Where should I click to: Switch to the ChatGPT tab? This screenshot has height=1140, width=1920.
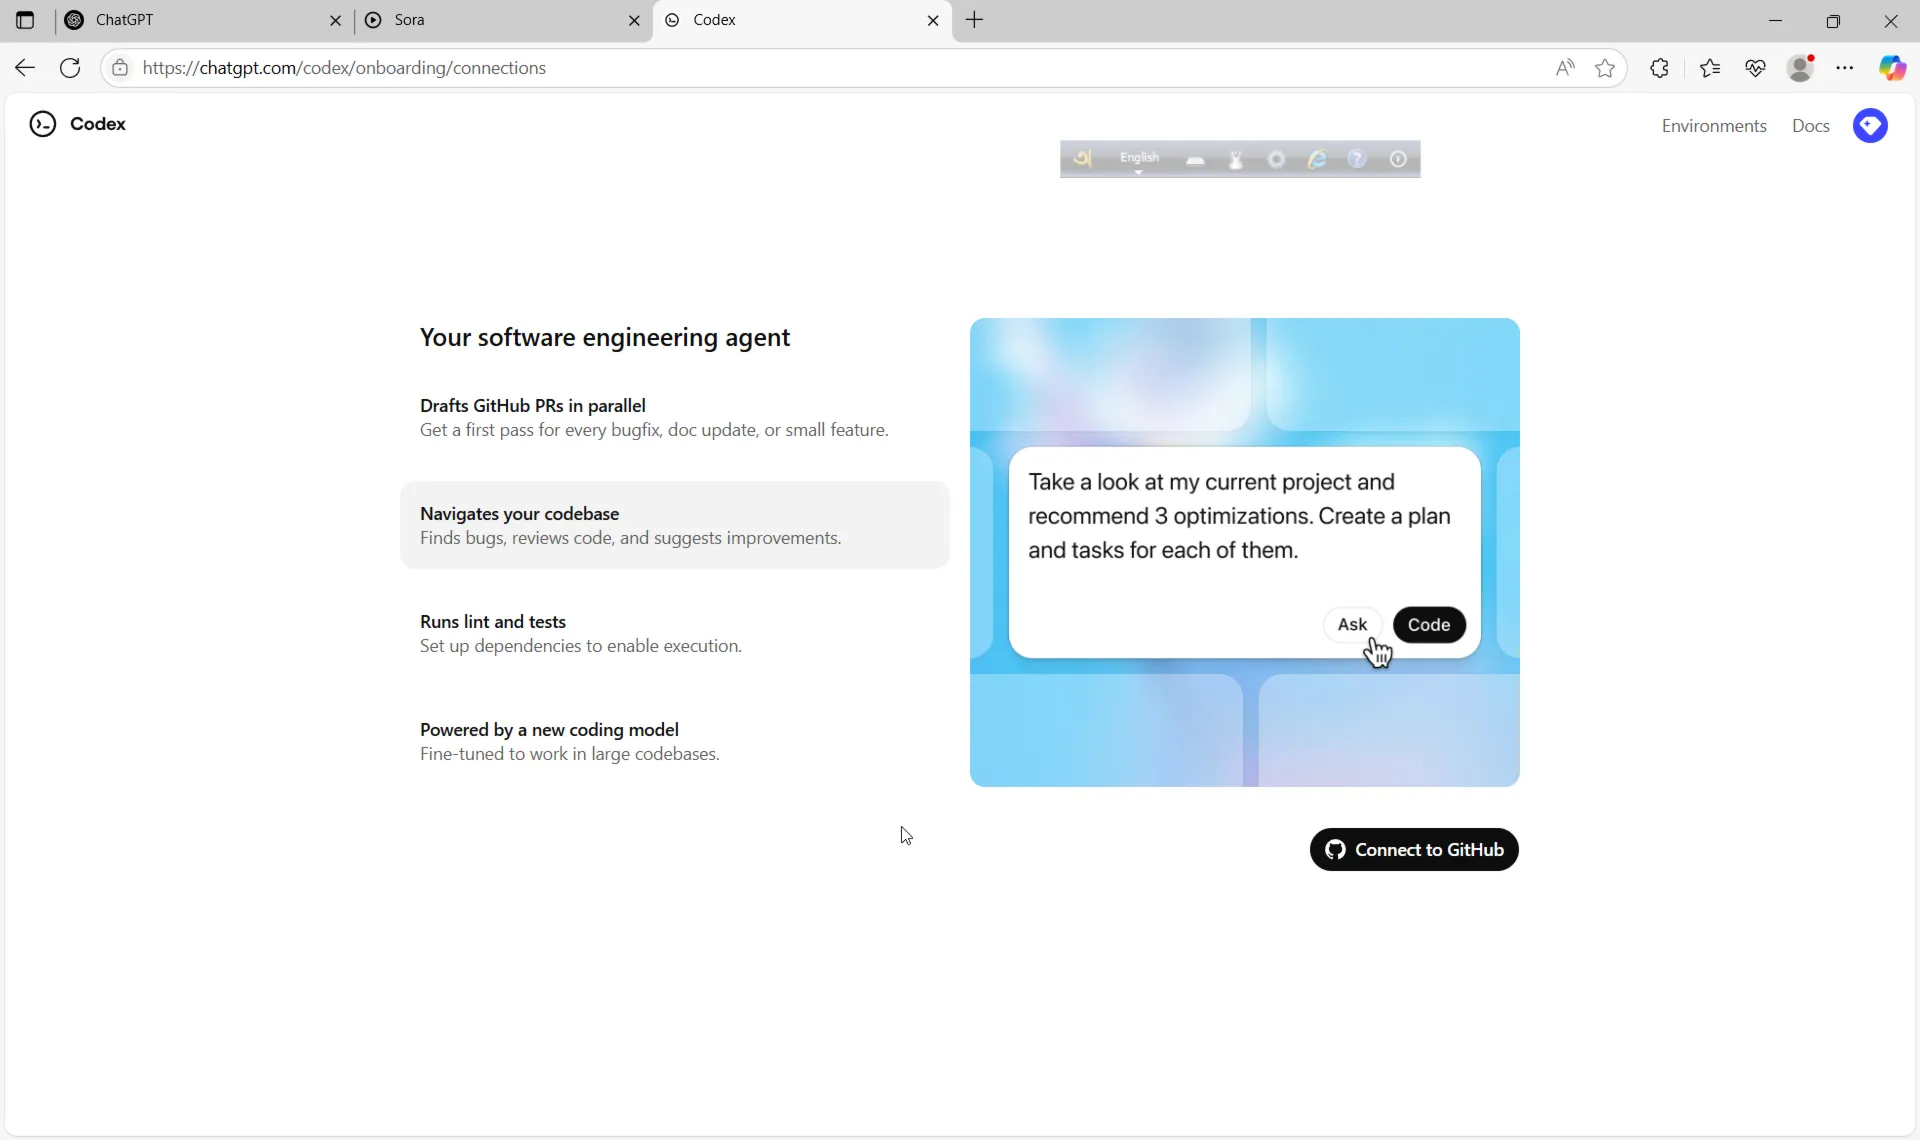200,20
